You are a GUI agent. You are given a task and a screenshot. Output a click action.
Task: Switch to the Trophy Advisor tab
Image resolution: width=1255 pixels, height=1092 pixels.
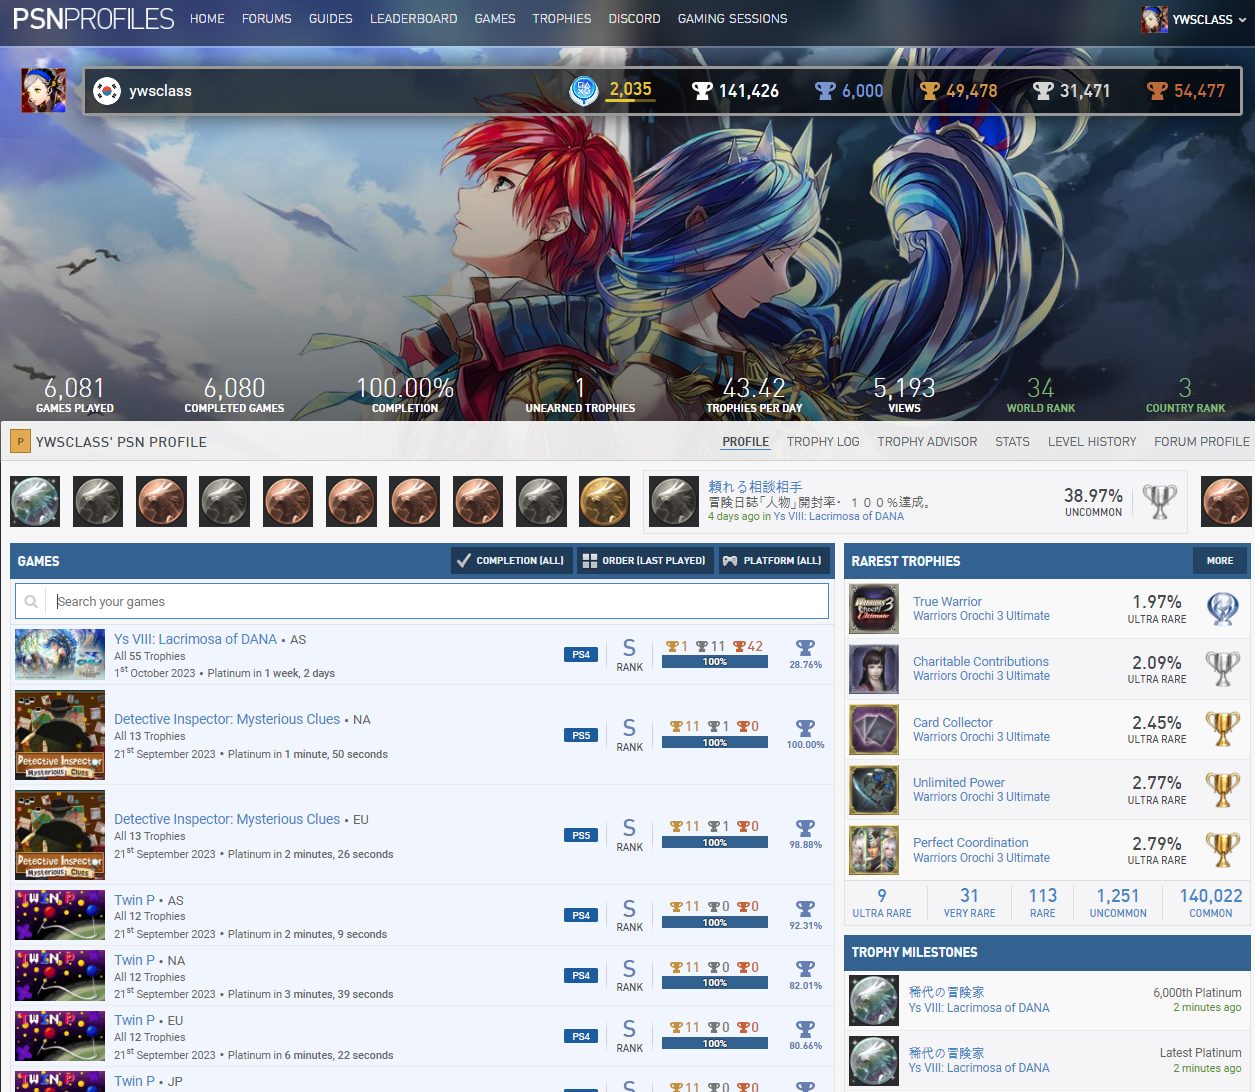[x=927, y=441]
